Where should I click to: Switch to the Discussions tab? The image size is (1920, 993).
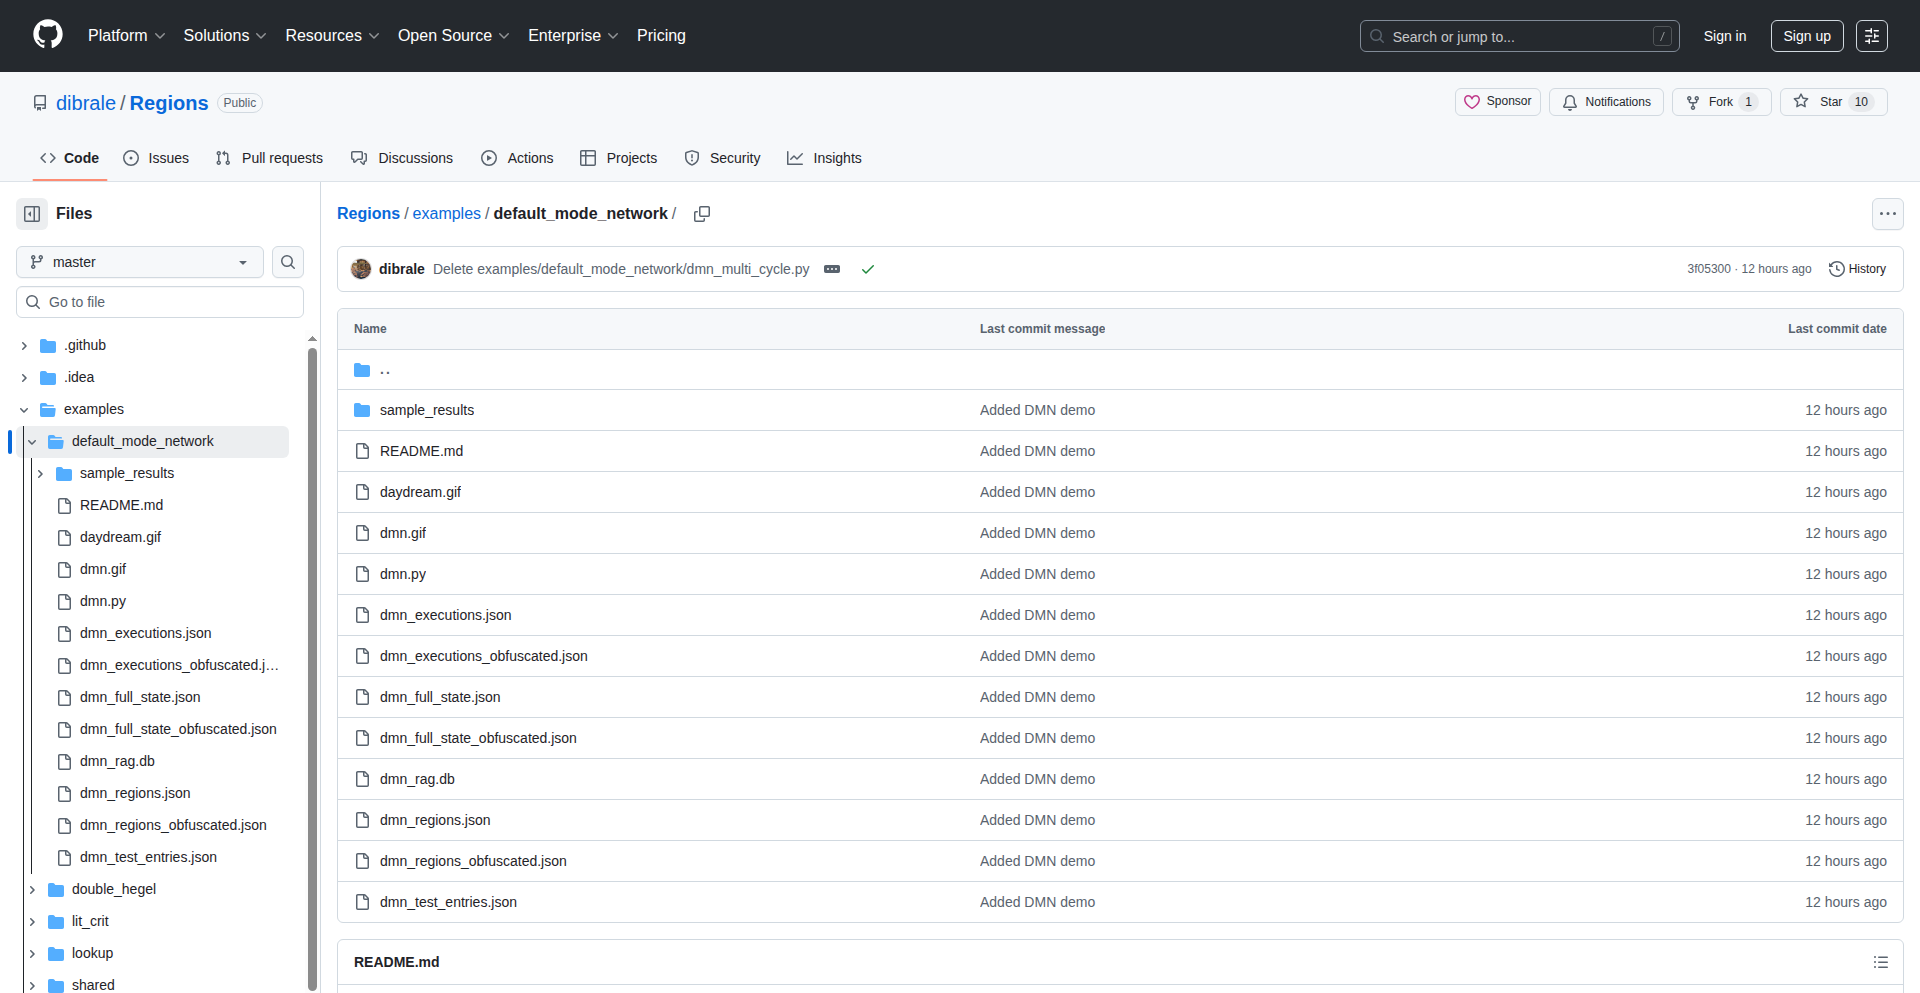pyautogui.click(x=402, y=158)
